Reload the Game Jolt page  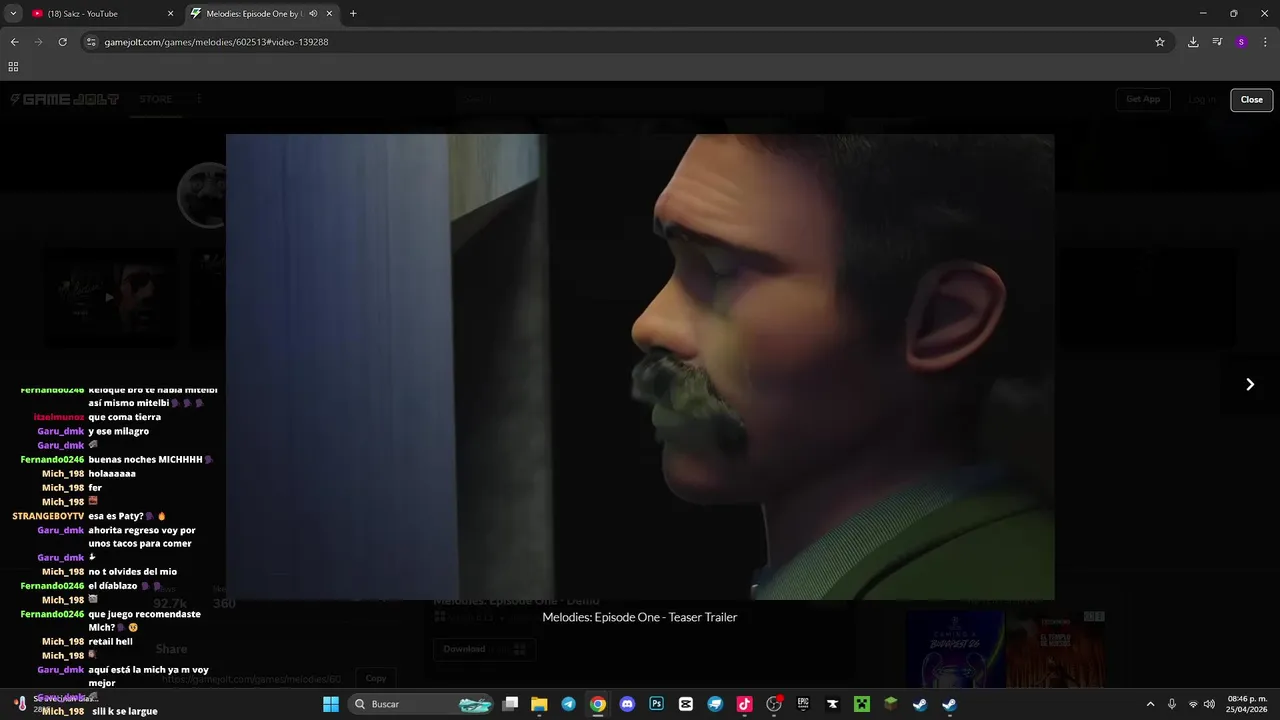tap(62, 42)
